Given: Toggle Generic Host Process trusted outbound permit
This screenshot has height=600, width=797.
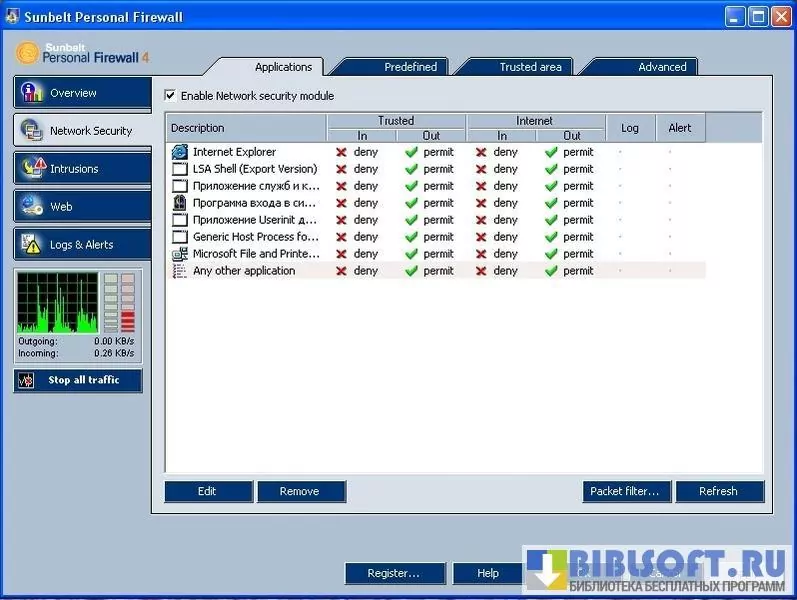Looking at the screenshot, I should pos(411,237).
